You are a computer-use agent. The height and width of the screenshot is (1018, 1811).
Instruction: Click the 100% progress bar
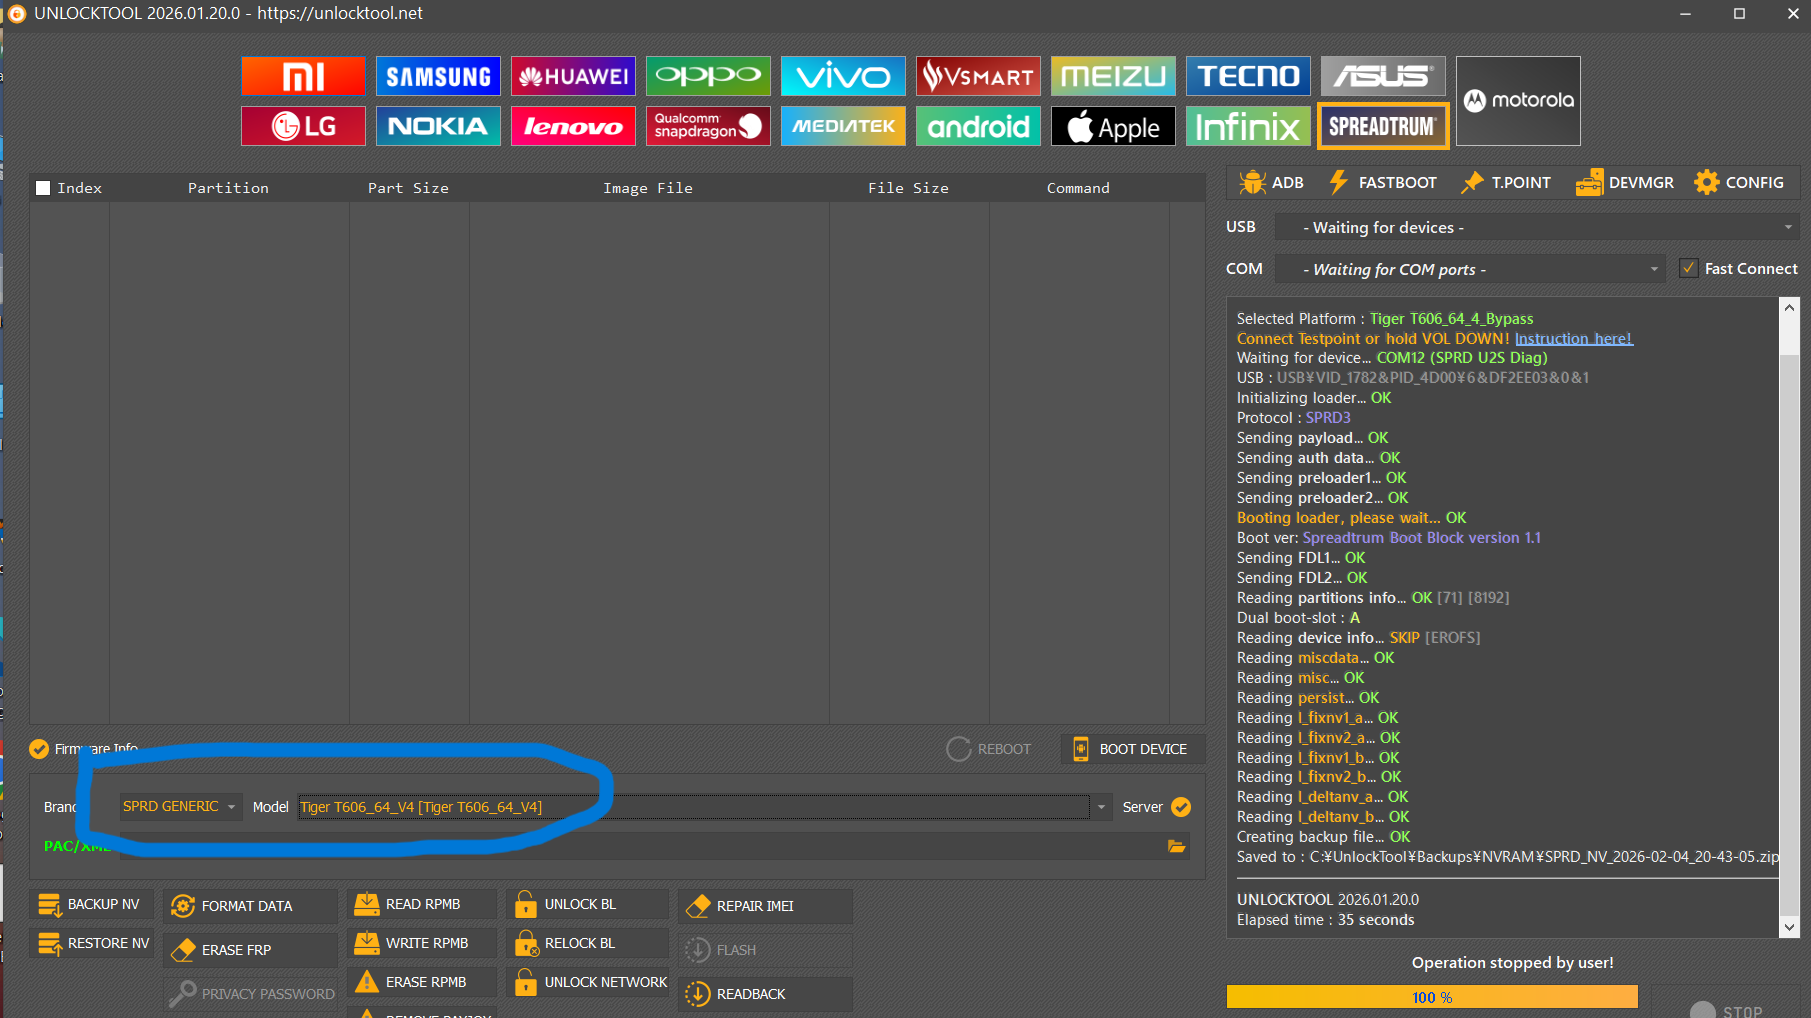(x=1432, y=997)
